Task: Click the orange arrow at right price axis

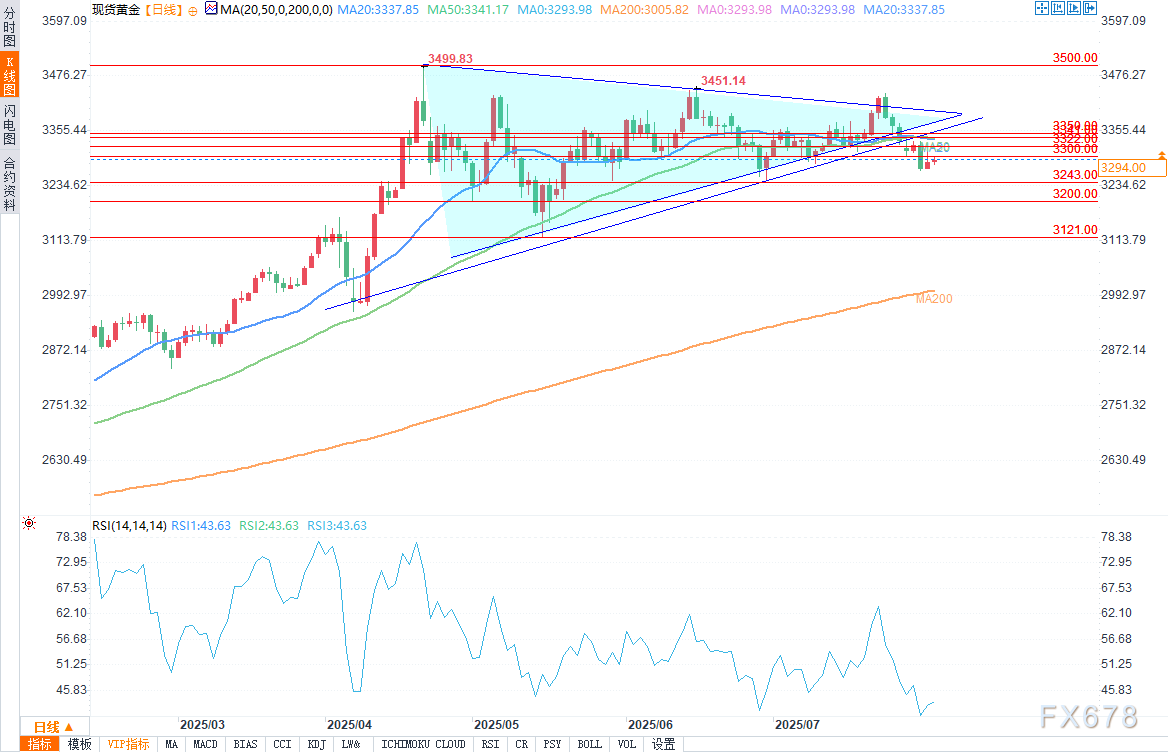Action: (1161, 156)
